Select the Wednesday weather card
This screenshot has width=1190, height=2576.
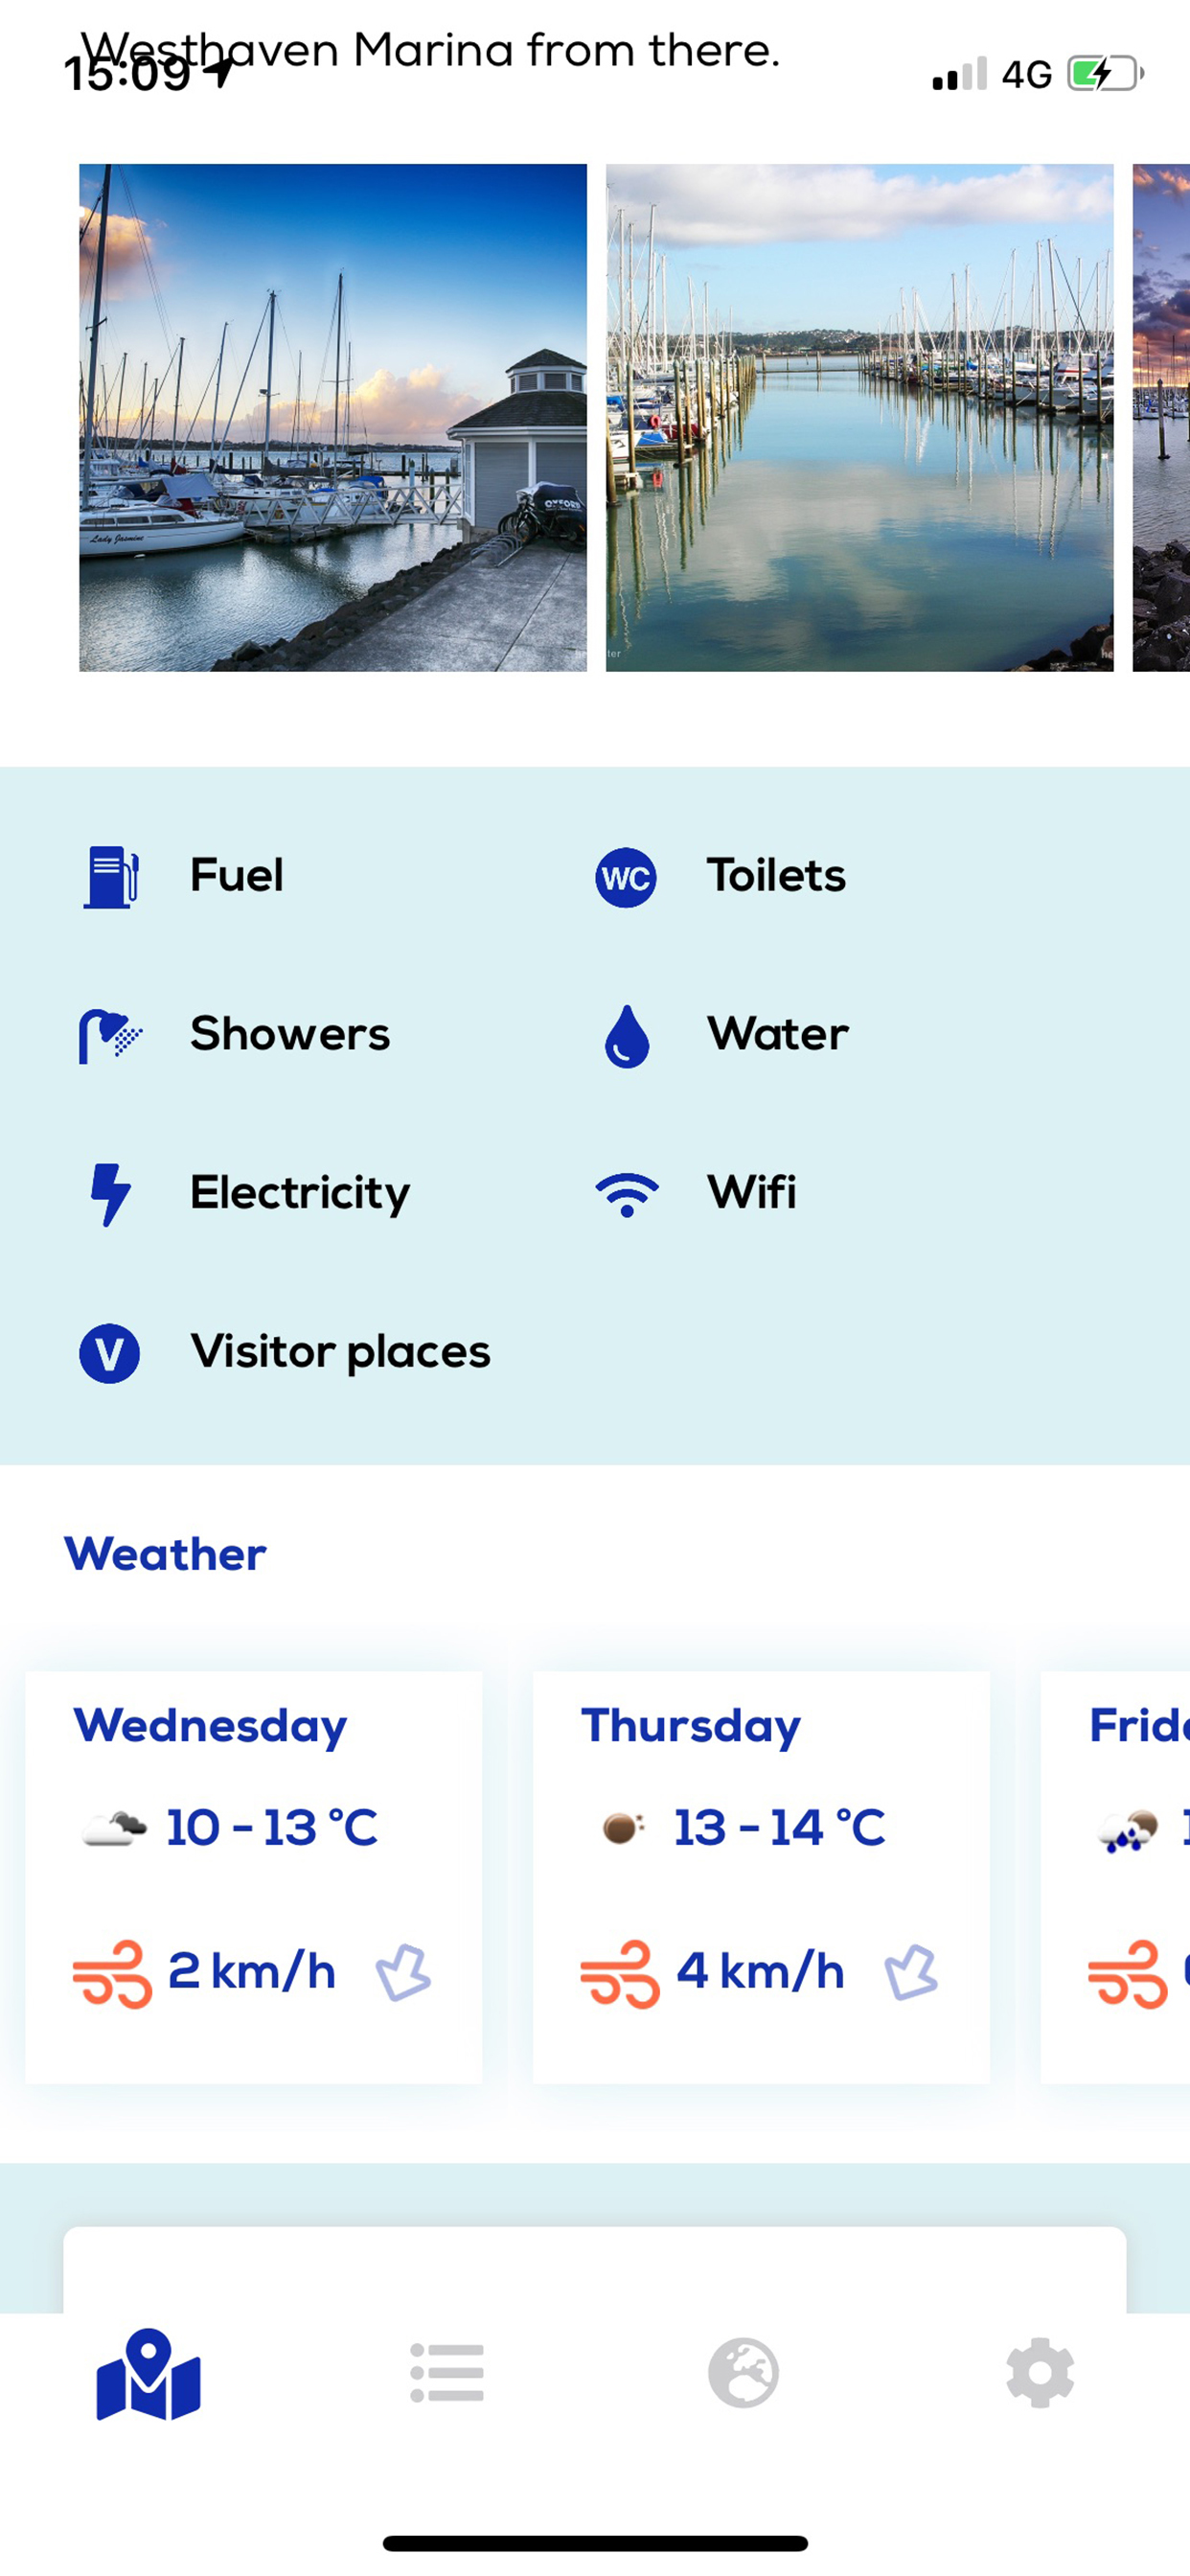tap(254, 1876)
